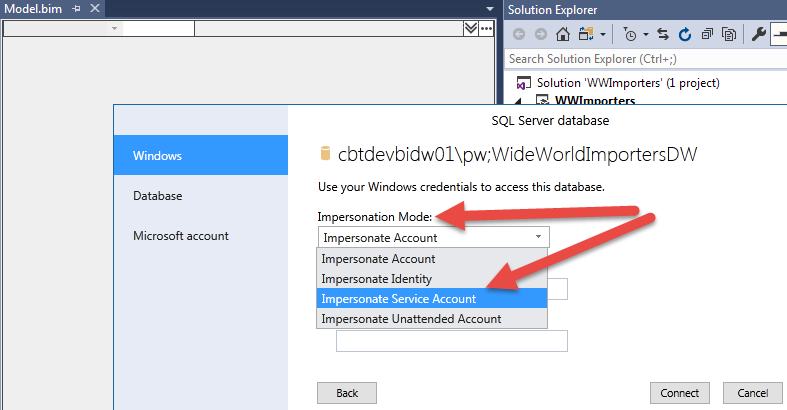
Task: Select the Microsoft account tab
Action: point(181,236)
